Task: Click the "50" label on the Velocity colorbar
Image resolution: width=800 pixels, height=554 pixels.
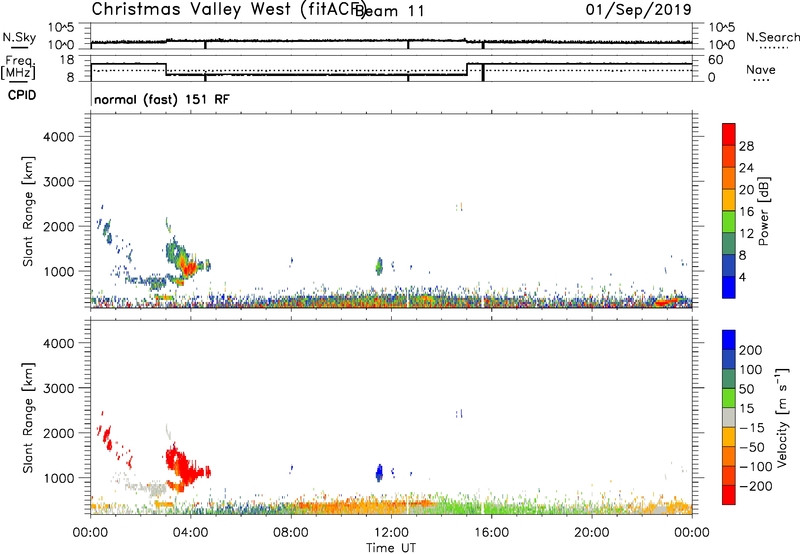Action: (746, 389)
